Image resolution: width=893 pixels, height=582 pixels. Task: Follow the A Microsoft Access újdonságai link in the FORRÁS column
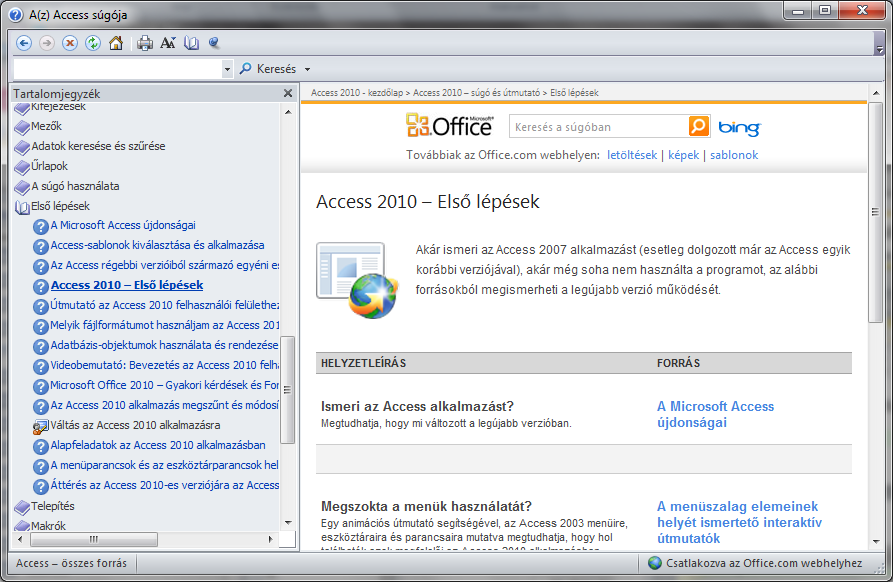715,415
